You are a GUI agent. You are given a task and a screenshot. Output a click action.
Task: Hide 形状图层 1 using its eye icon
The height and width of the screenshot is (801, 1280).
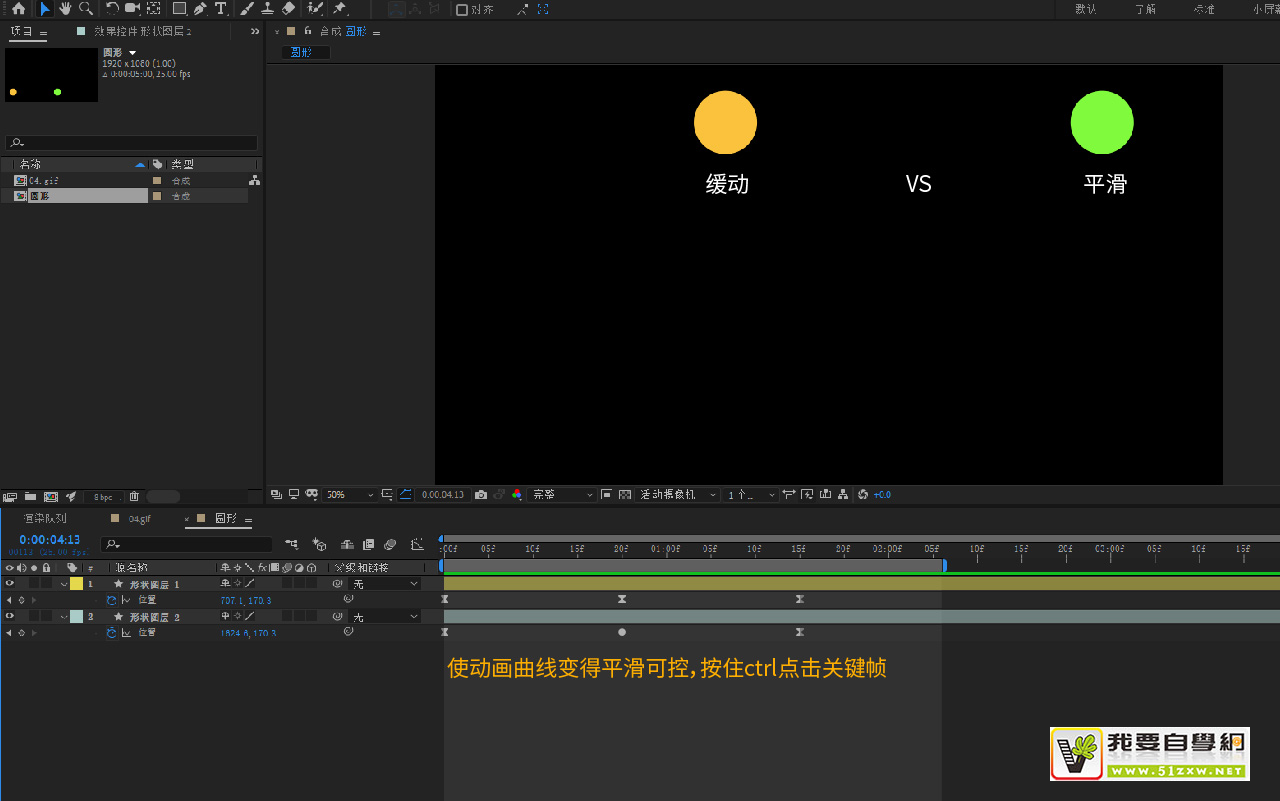click(10, 584)
